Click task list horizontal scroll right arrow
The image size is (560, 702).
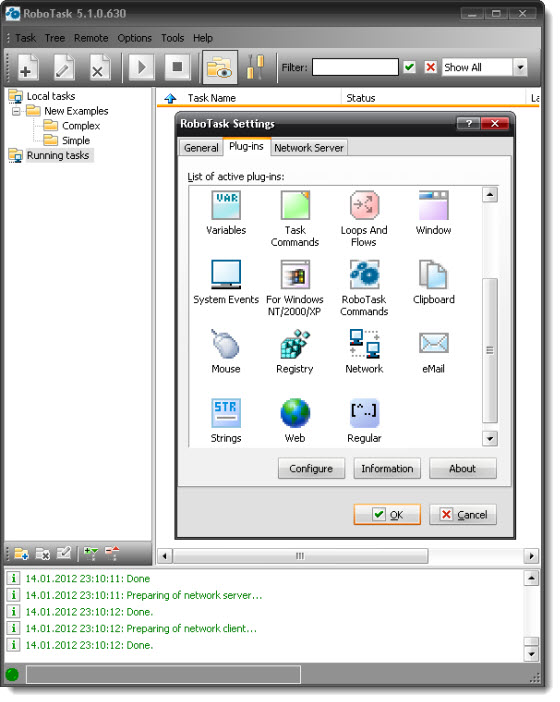pos(531,556)
